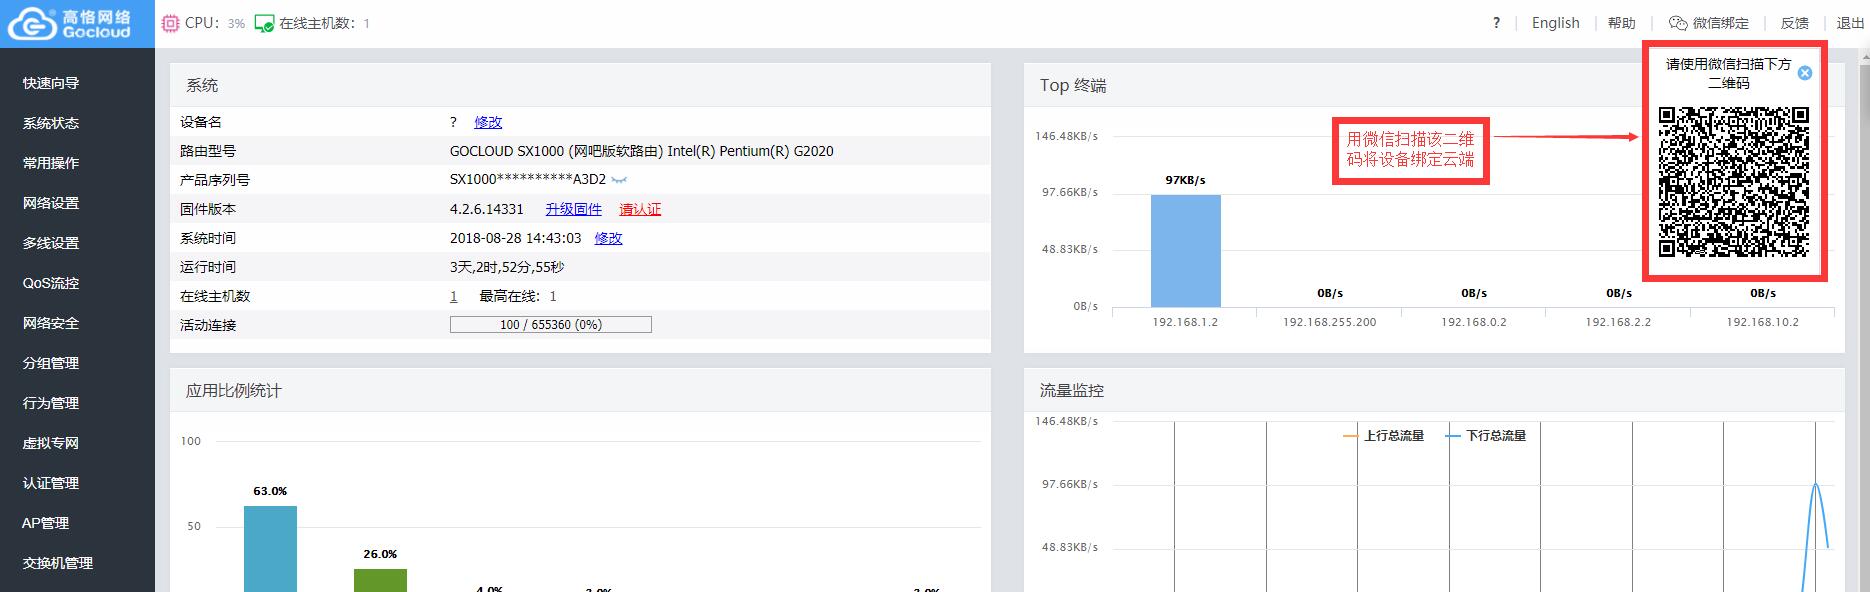Close the WeChat QR code popup
The image size is (1870, 592).
[x=1805, y=73]
